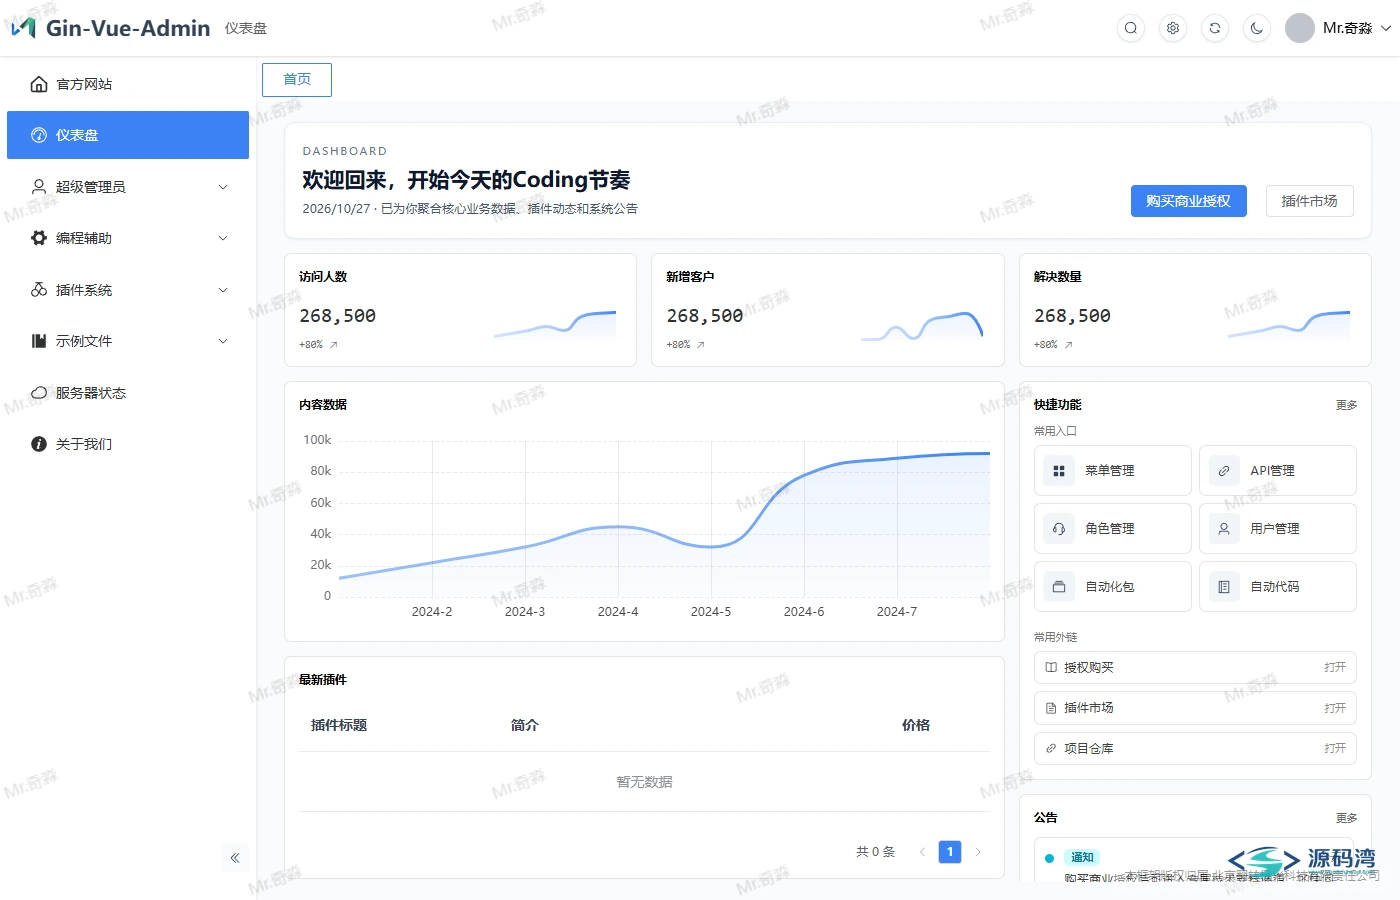The image size is (1400, 900).
Task: Open the 授权购买 external link
Action: point(1195,668)
